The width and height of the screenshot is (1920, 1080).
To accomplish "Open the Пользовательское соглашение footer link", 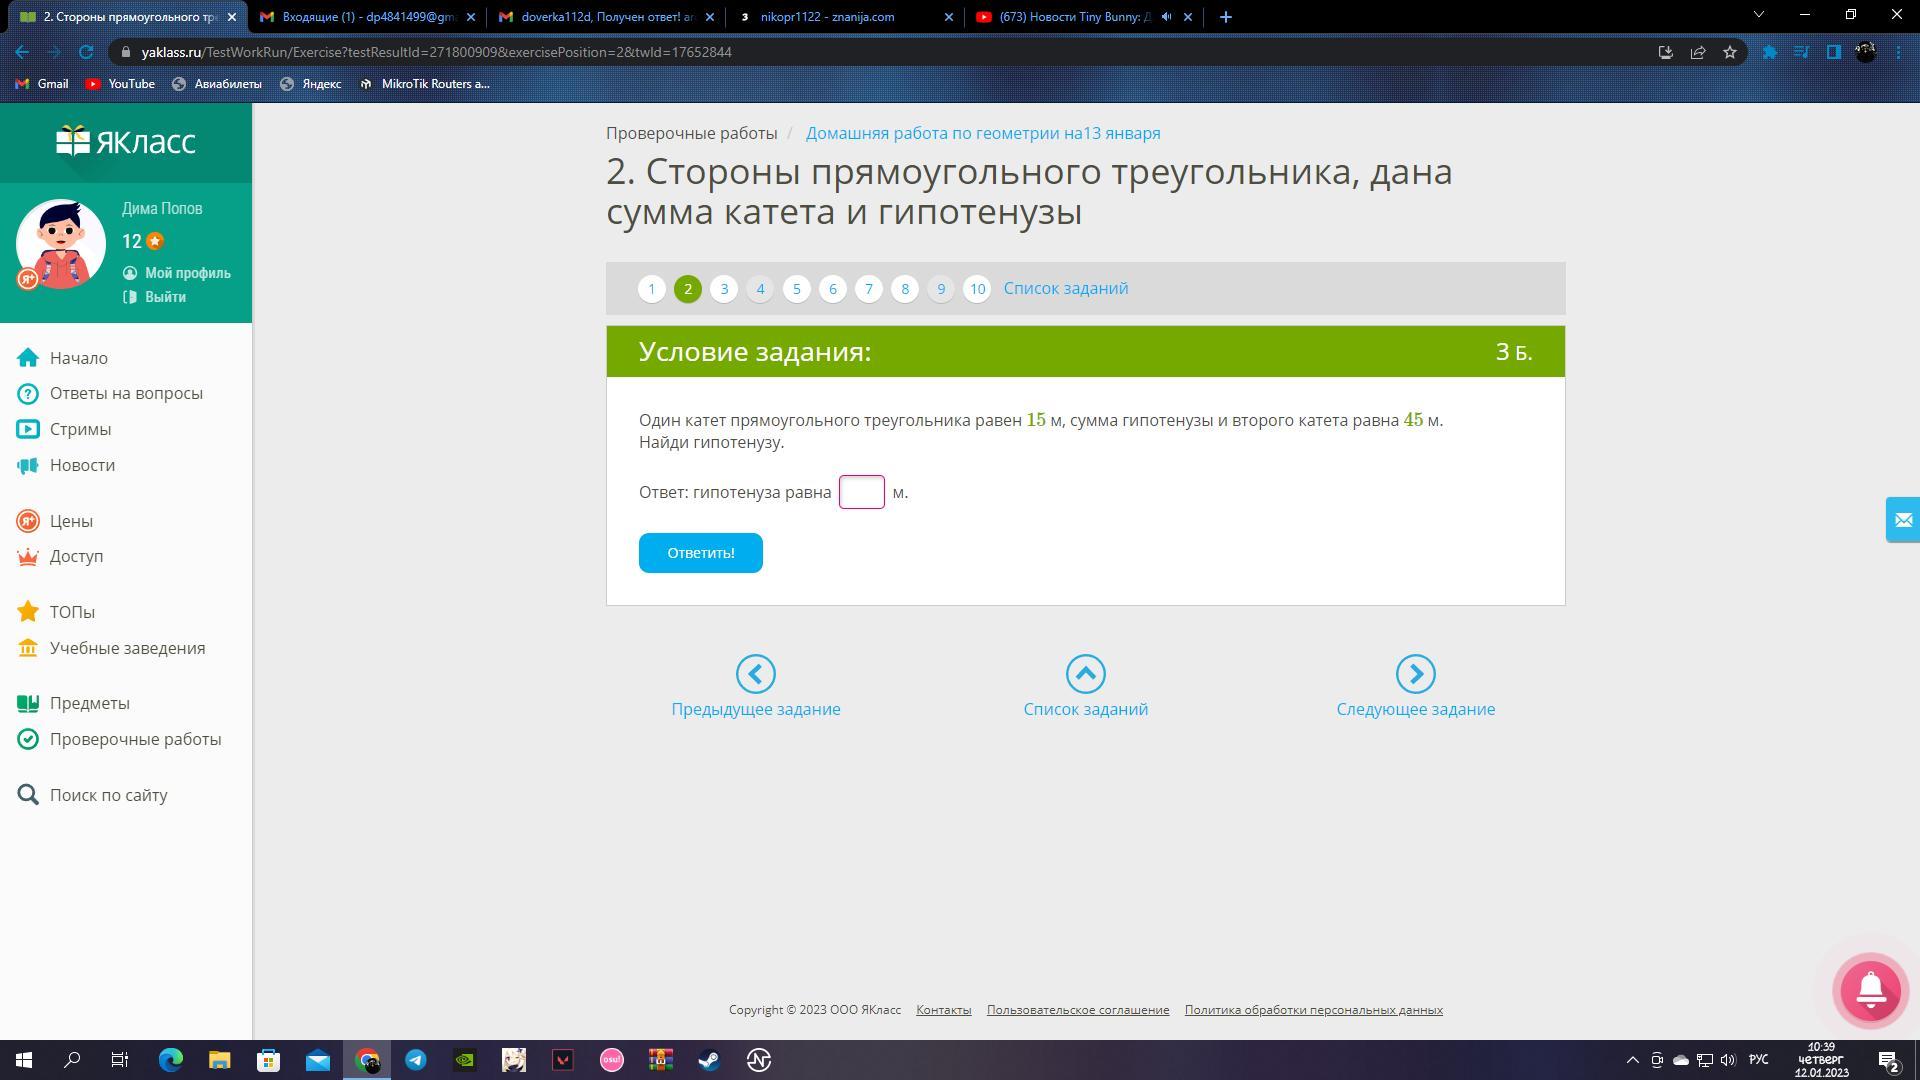I will click(1078, 1010).
